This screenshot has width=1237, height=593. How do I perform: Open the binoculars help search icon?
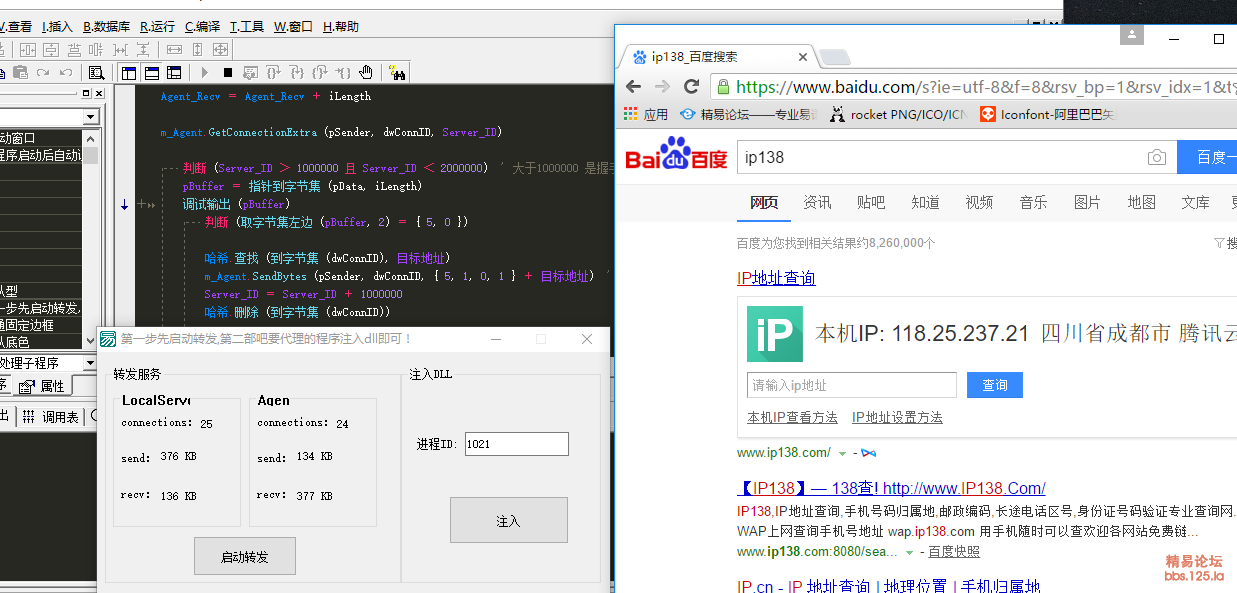pyautogui.click(x=397, y=73)
